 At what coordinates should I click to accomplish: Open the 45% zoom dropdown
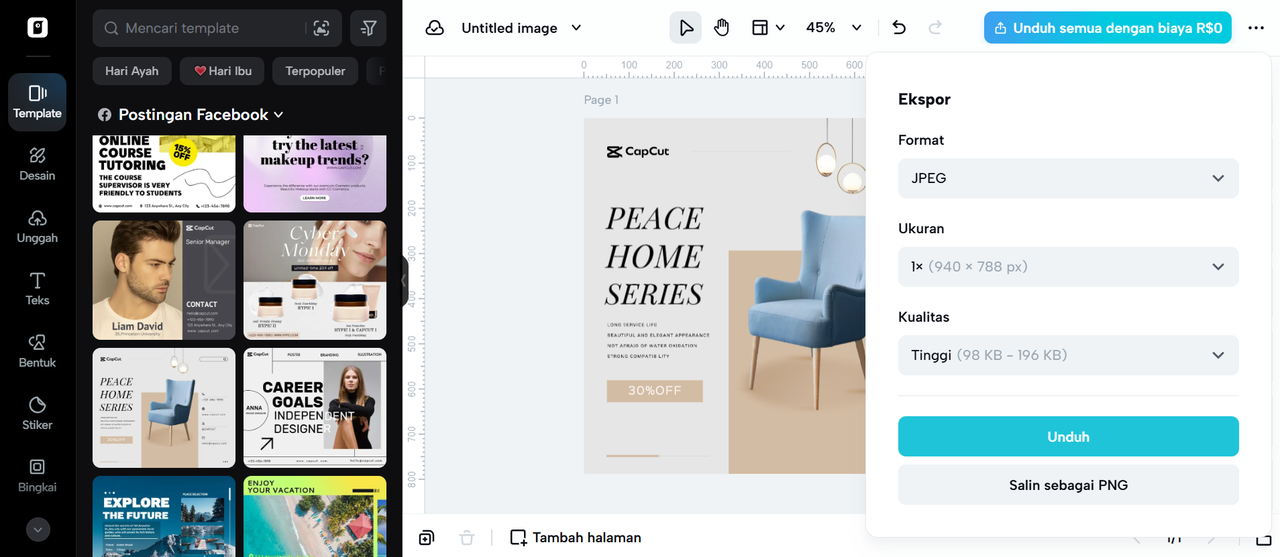[833, 28]
